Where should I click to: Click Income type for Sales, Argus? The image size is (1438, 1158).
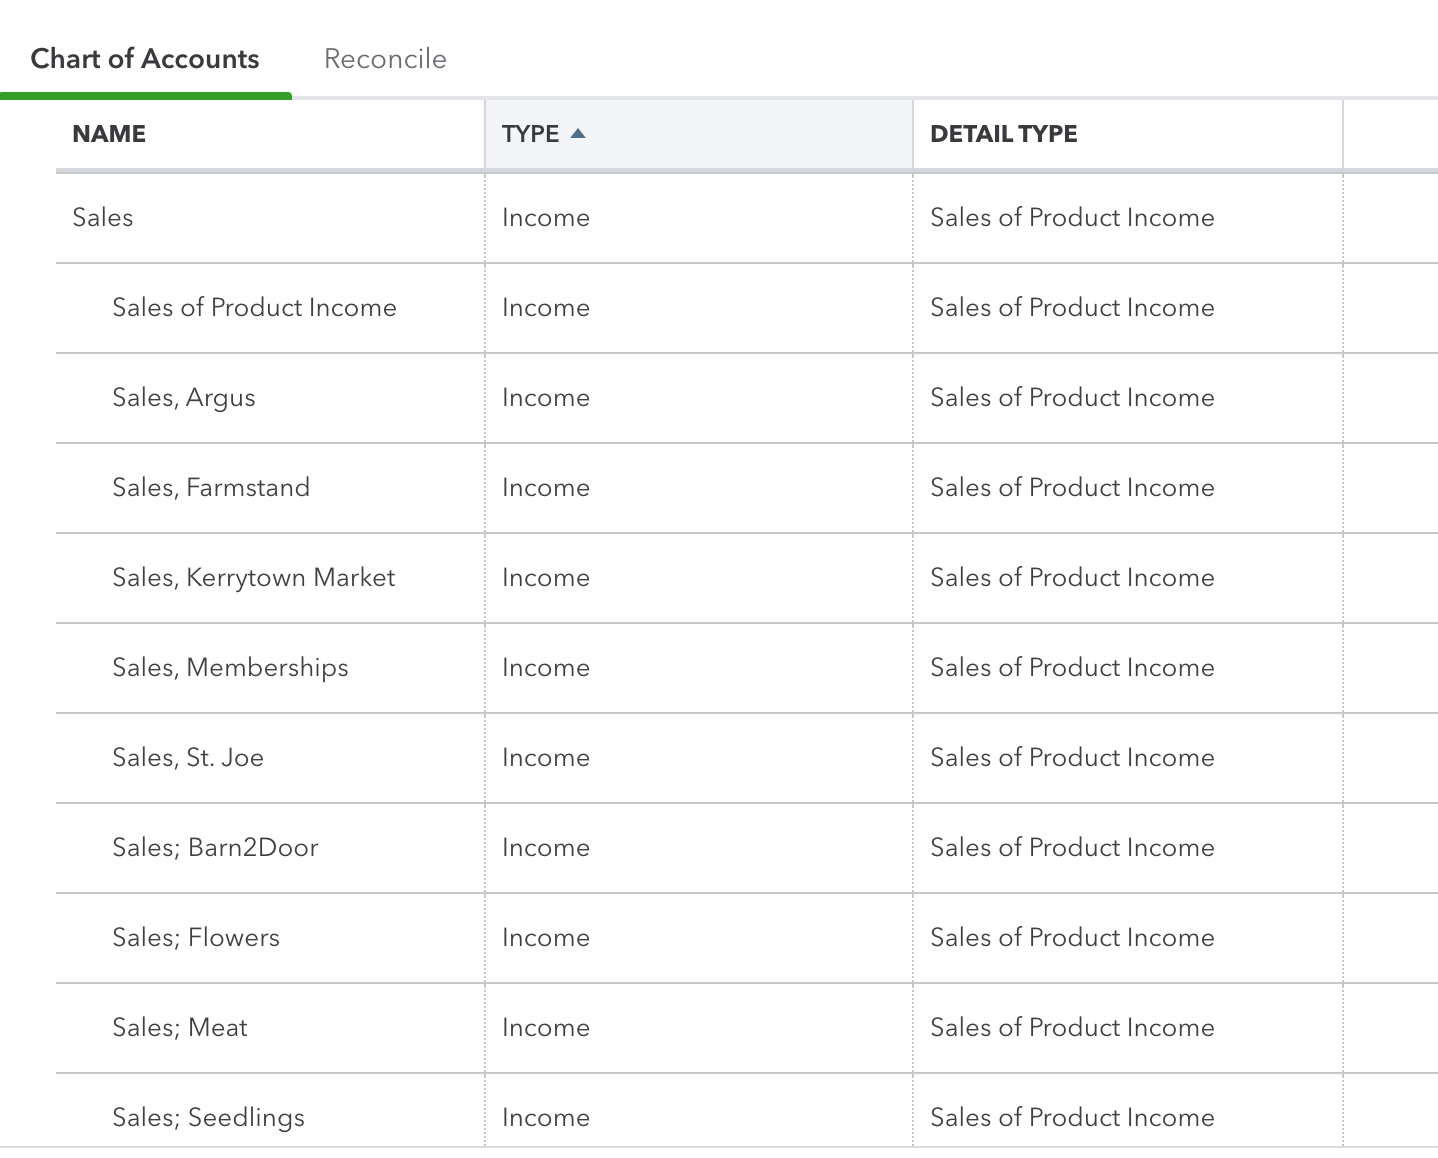pyautogui.click(x=546, y=398)
